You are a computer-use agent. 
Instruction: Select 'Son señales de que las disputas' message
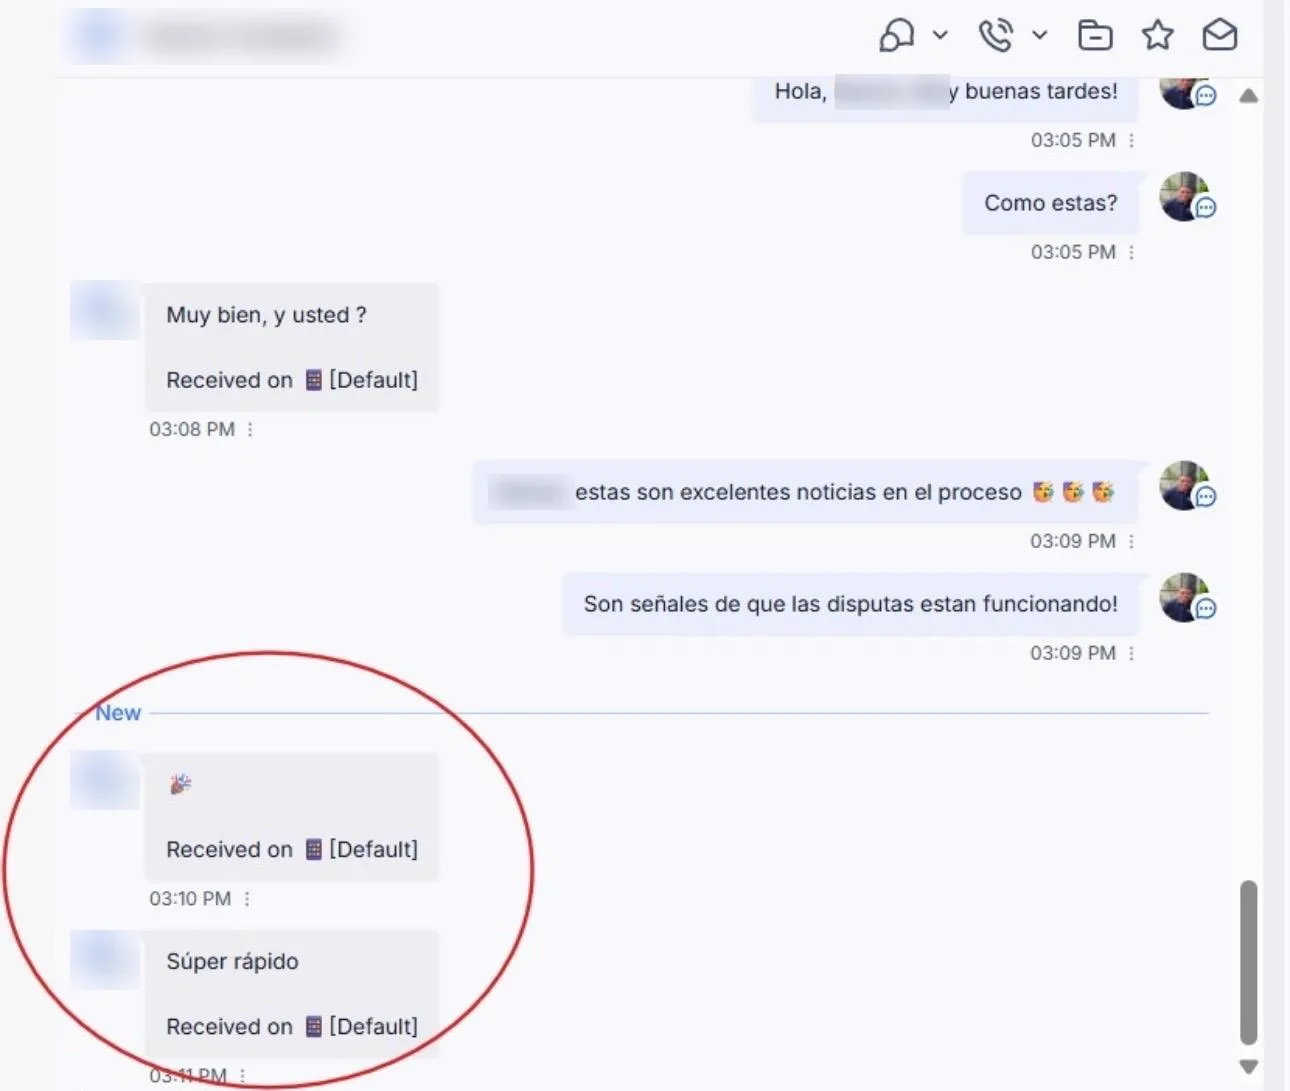coord(850,604)
